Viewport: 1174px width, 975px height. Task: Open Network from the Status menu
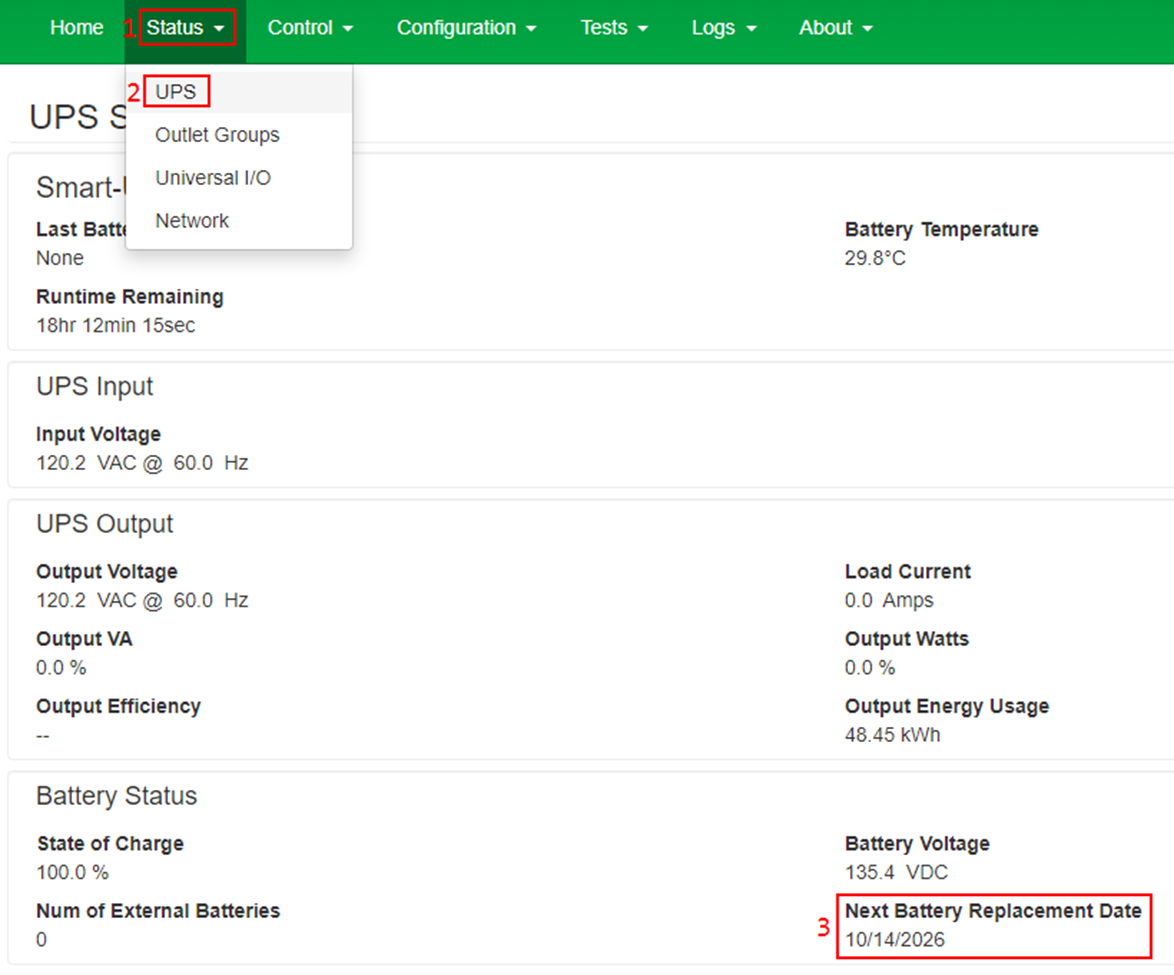coord(238,221)
